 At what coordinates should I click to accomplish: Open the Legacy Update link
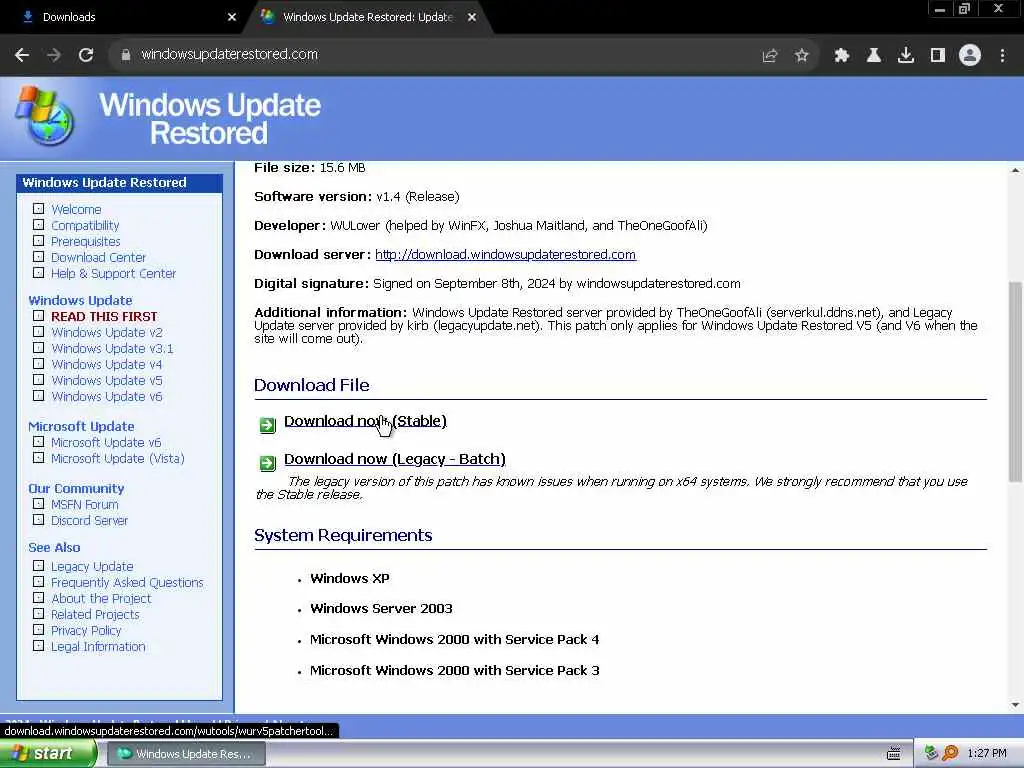[x=92, y=567]
